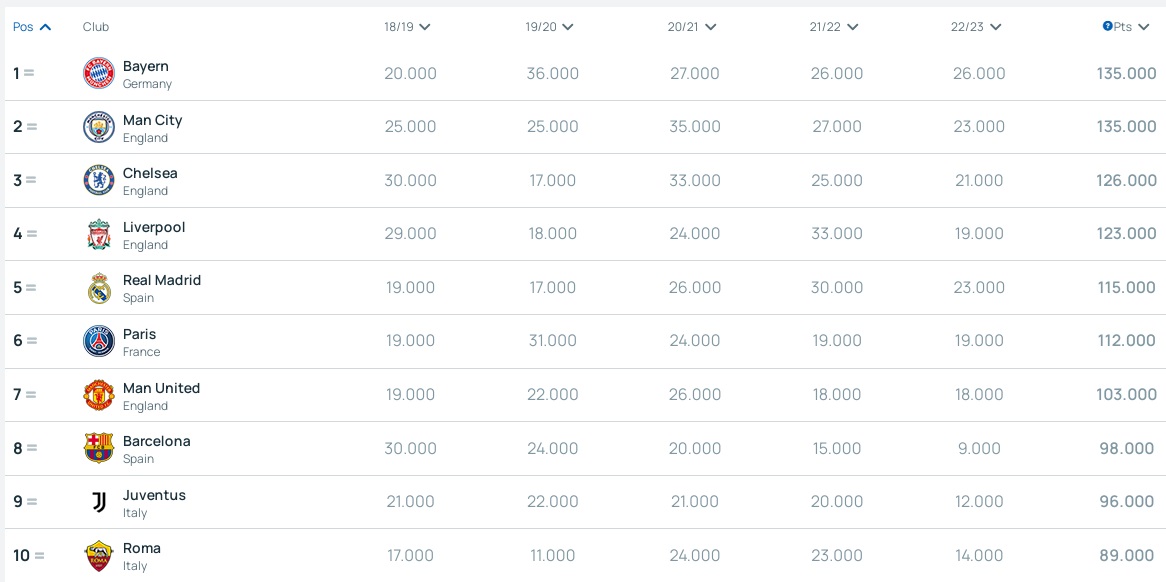This screenshot has width=1166, height=582.
Task: Click the Barcelona club crest
Action: coord(99,448)
